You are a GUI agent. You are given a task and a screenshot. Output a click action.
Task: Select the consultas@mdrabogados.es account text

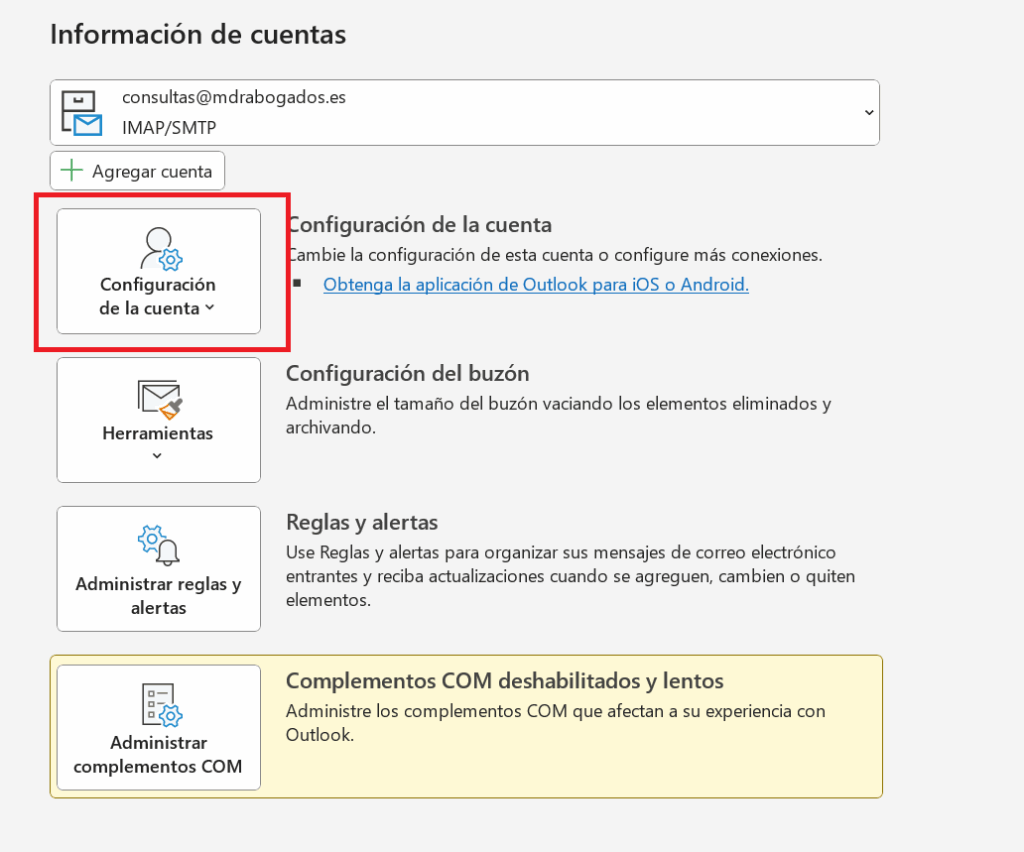[234, 97]
